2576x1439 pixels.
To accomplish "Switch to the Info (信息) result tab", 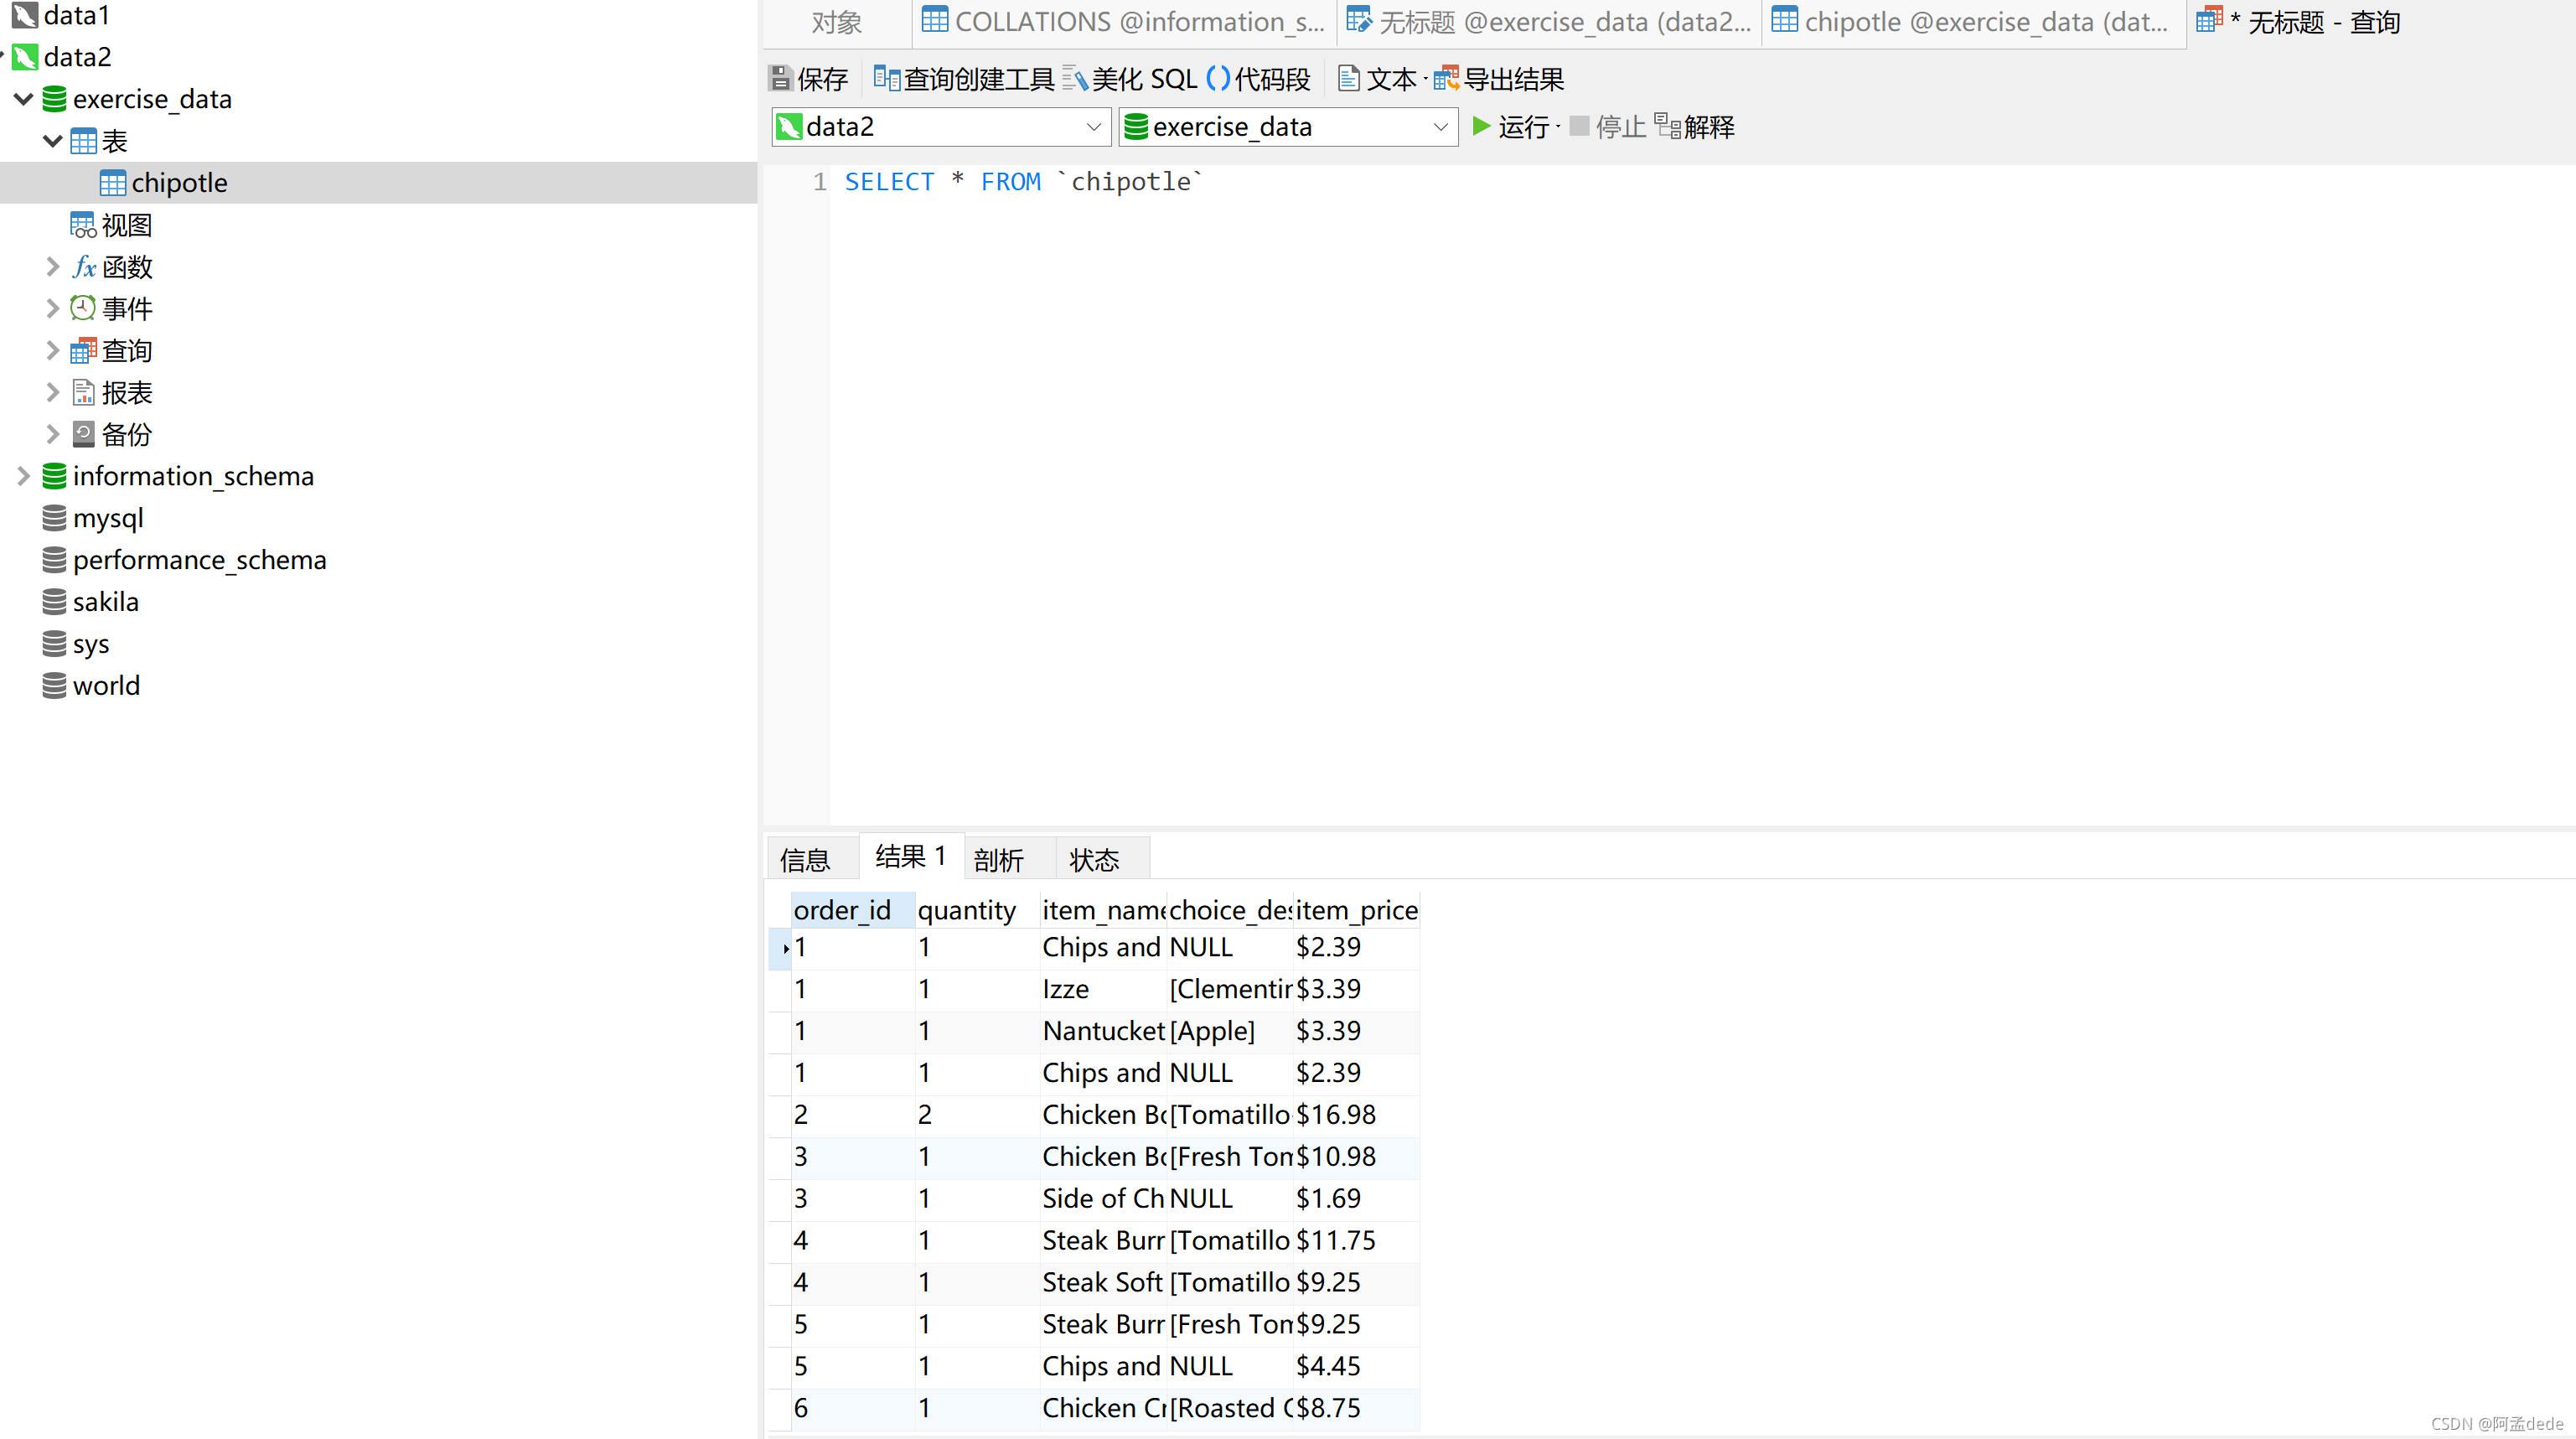I will 806,859.
